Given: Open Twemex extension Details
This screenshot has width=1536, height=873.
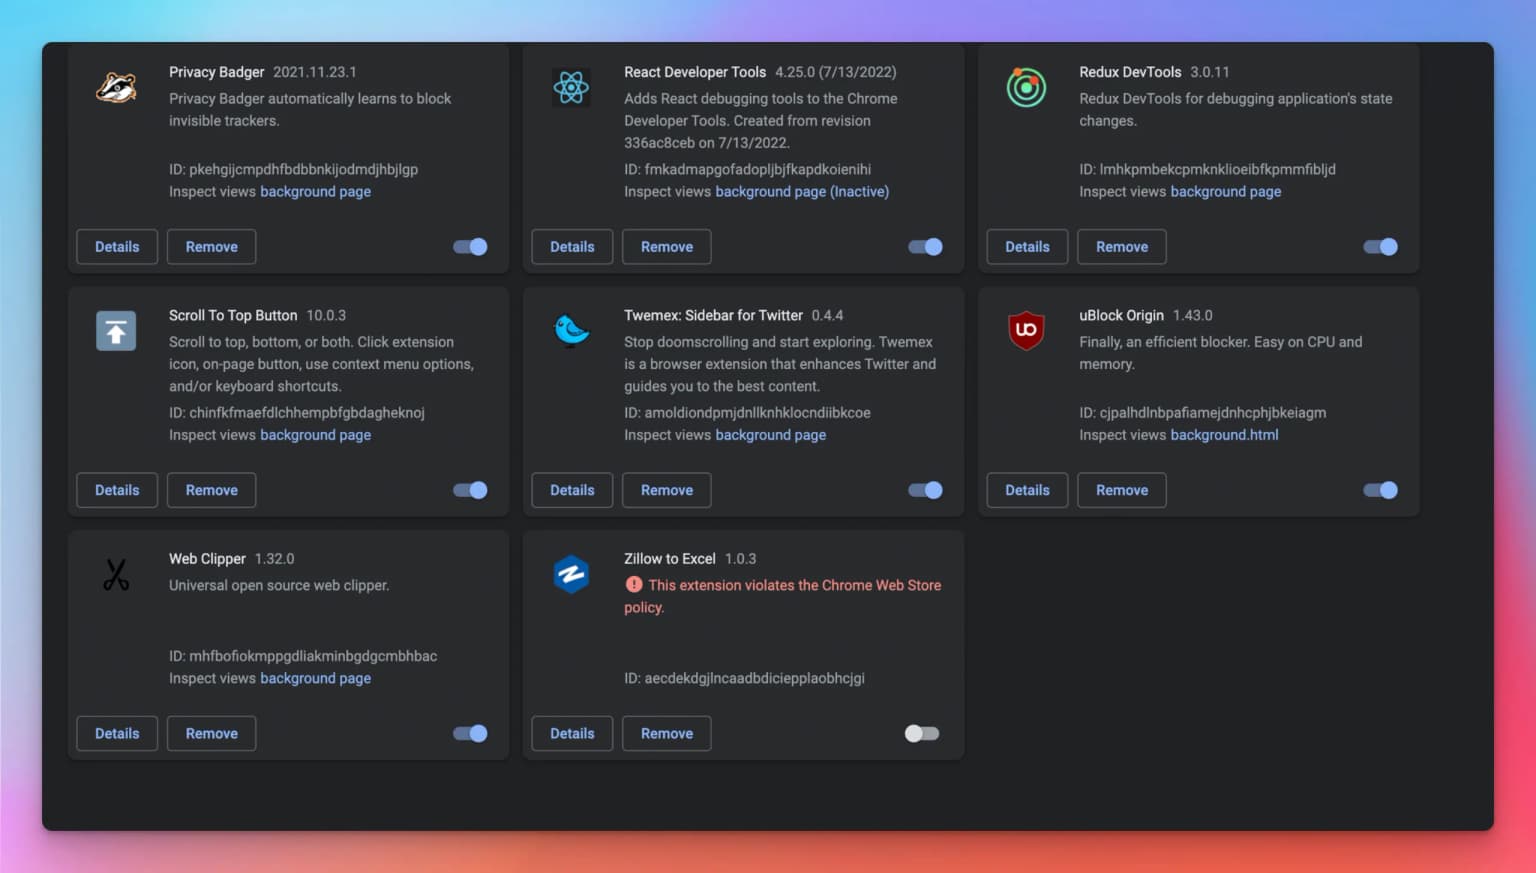Looking at the screenshot, I should pos(572,490).
